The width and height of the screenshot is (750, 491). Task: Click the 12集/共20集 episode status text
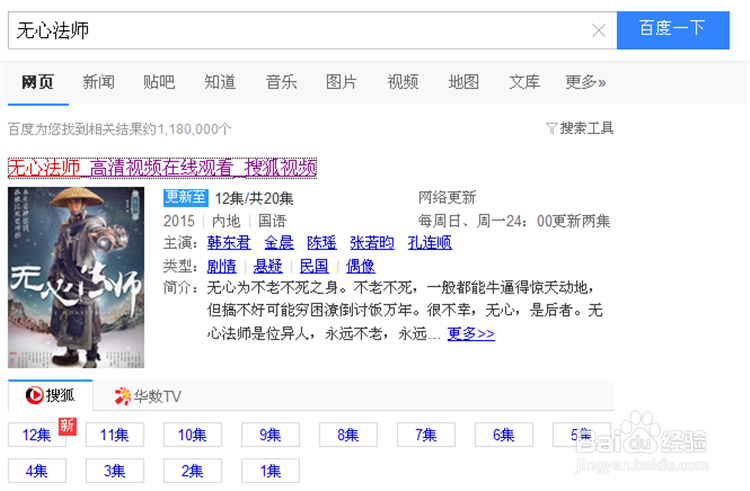click(254, 198)
